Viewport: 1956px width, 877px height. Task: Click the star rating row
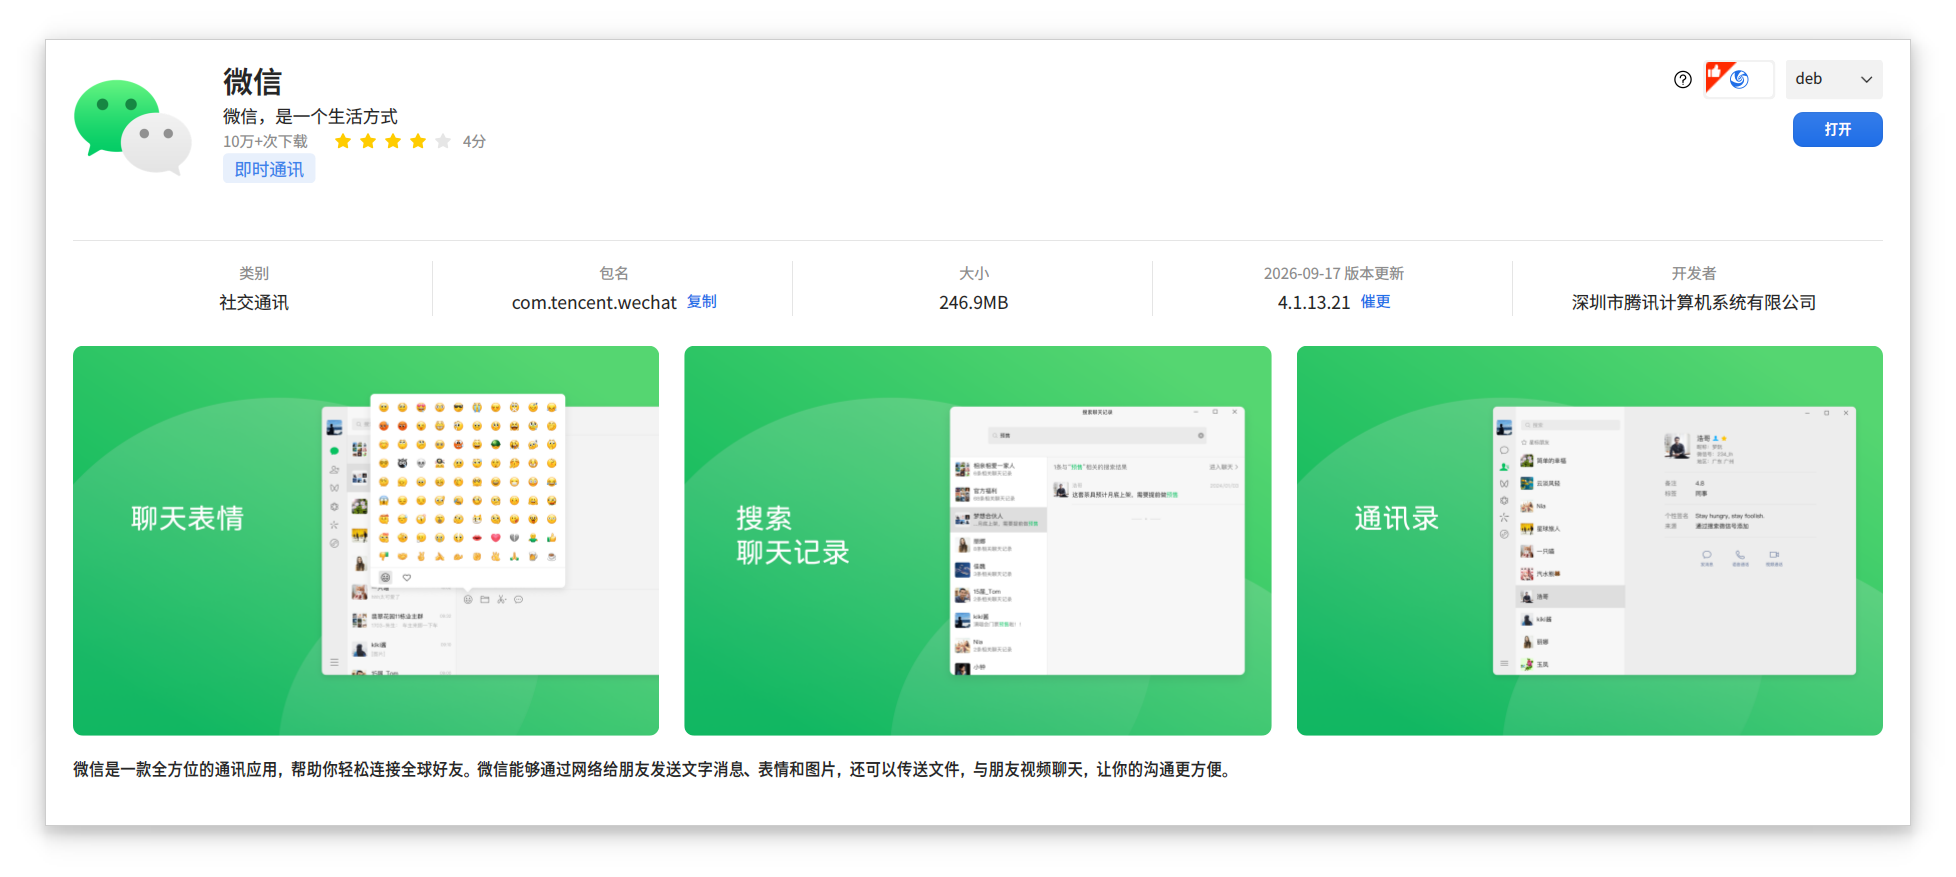pyautogui.click(x=393, y=142)
